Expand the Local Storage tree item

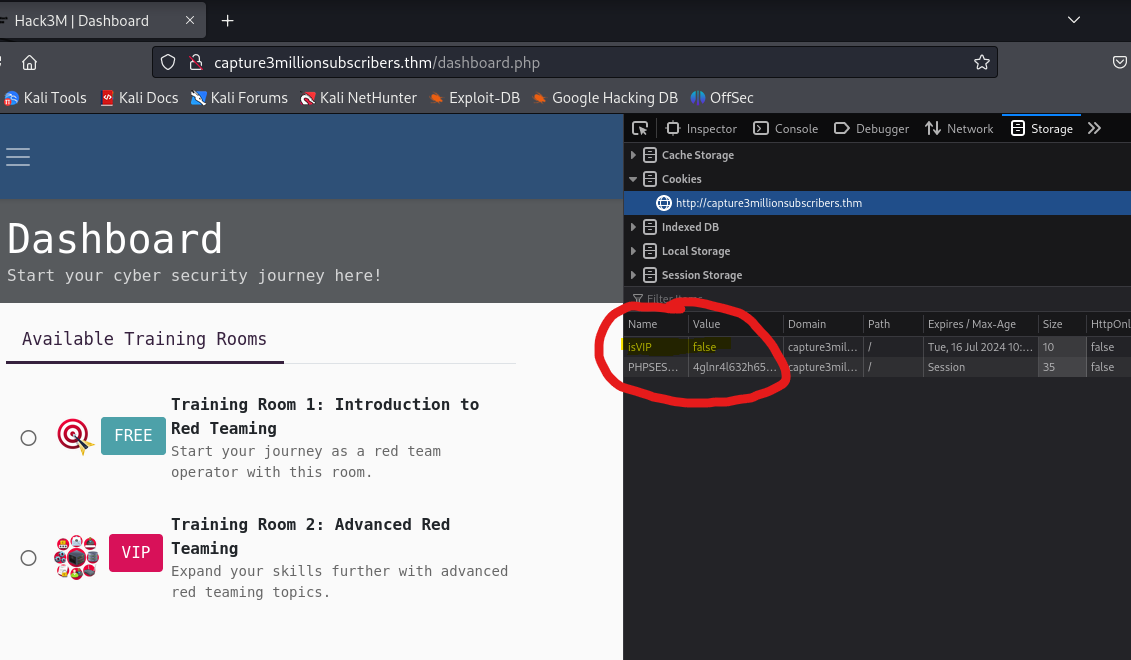pyautogui.click(x=633, y=251)
